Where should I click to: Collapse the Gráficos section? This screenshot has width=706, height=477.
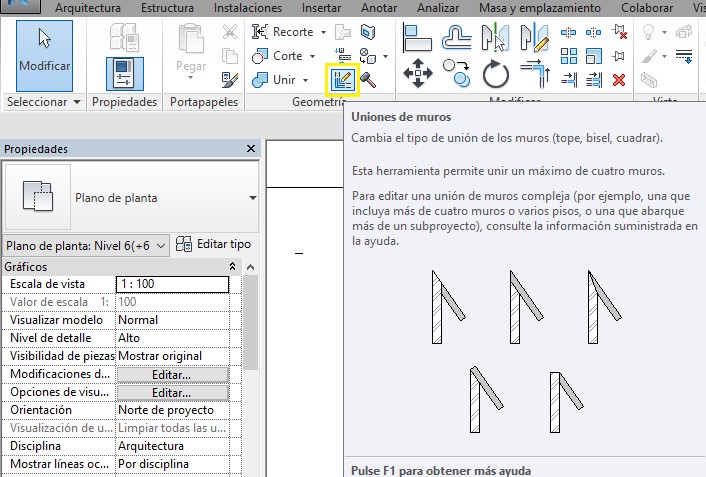pyautogui.click(x=233, y=267)
